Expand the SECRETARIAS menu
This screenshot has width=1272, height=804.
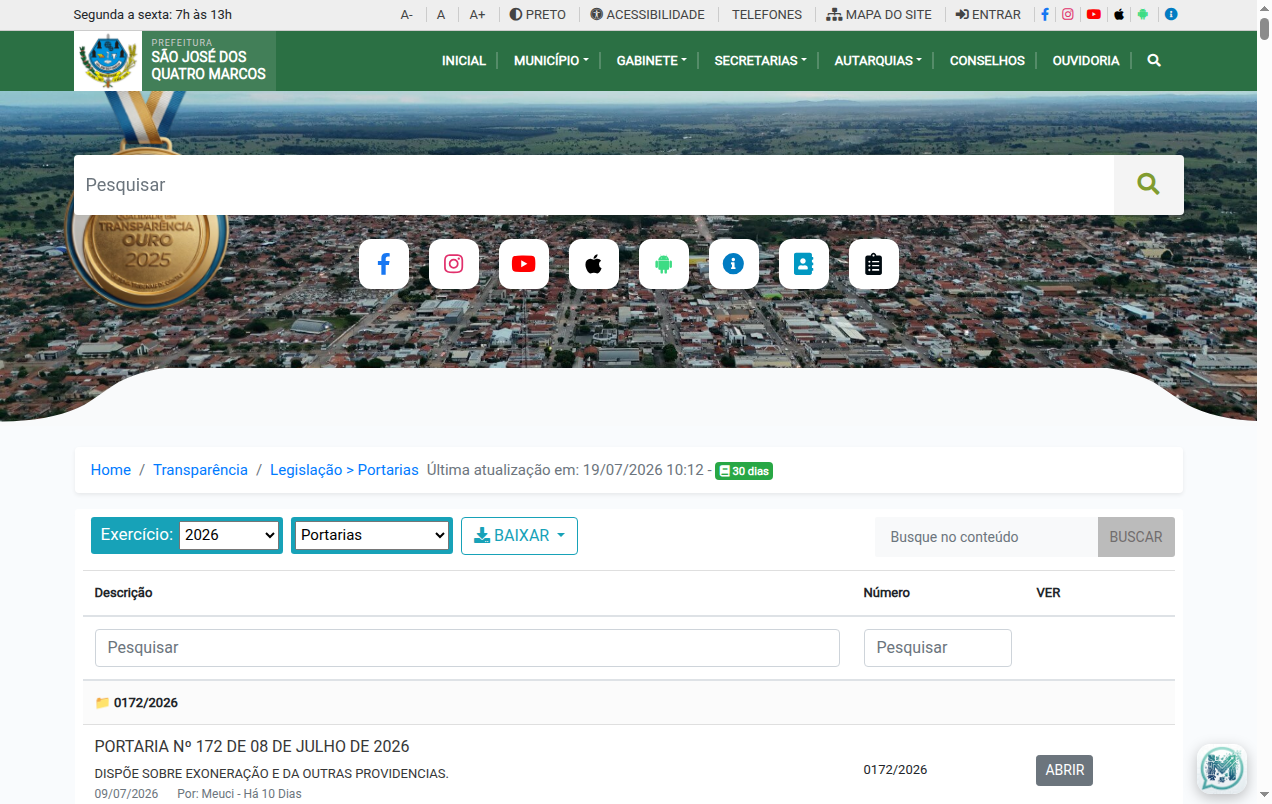(x=760, y=61)
